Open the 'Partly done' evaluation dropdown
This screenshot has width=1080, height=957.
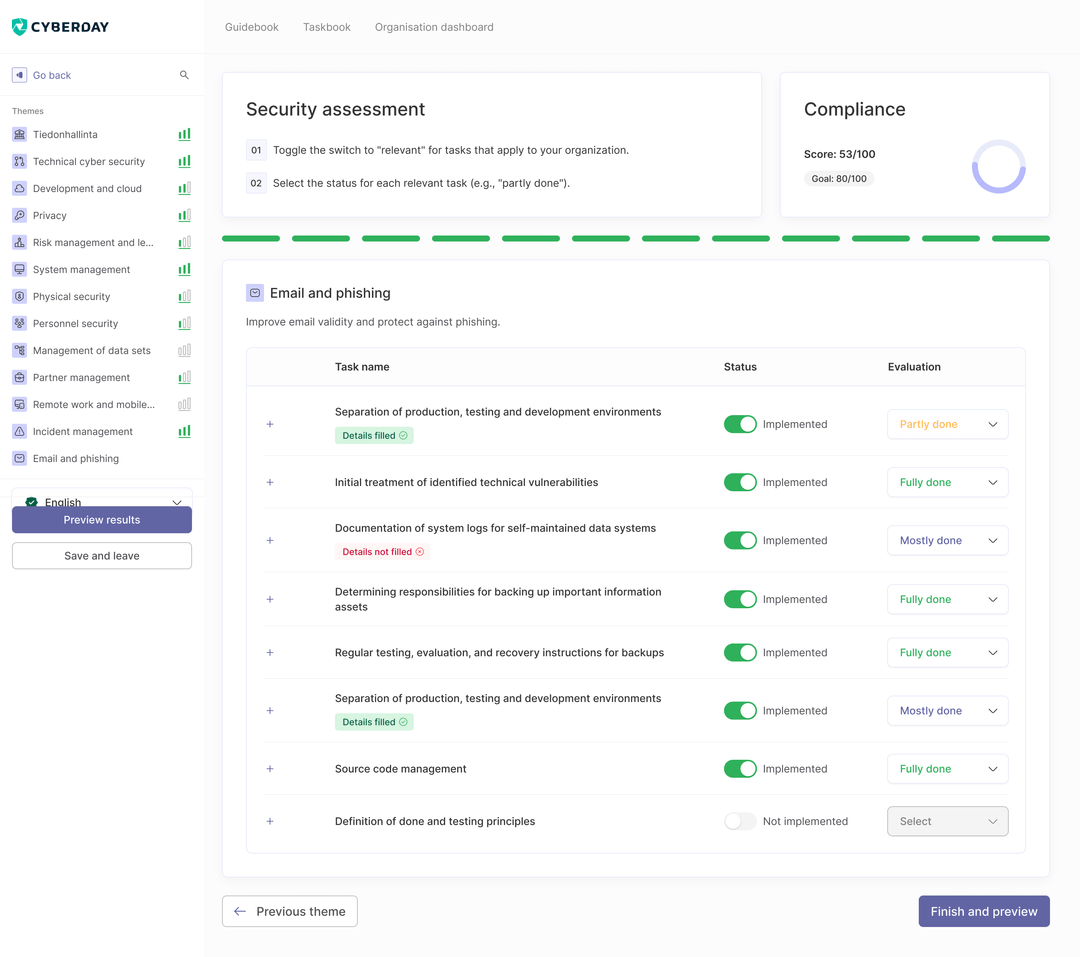pos(947,424)
